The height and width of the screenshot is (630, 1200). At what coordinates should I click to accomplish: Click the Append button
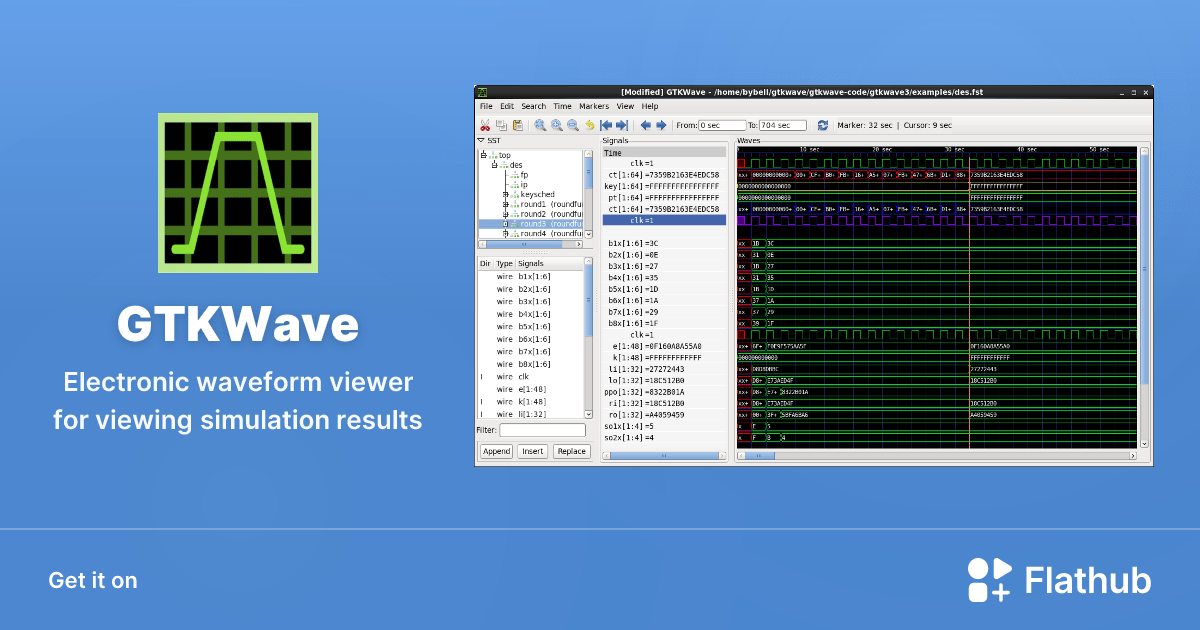[x=496, y=451]
